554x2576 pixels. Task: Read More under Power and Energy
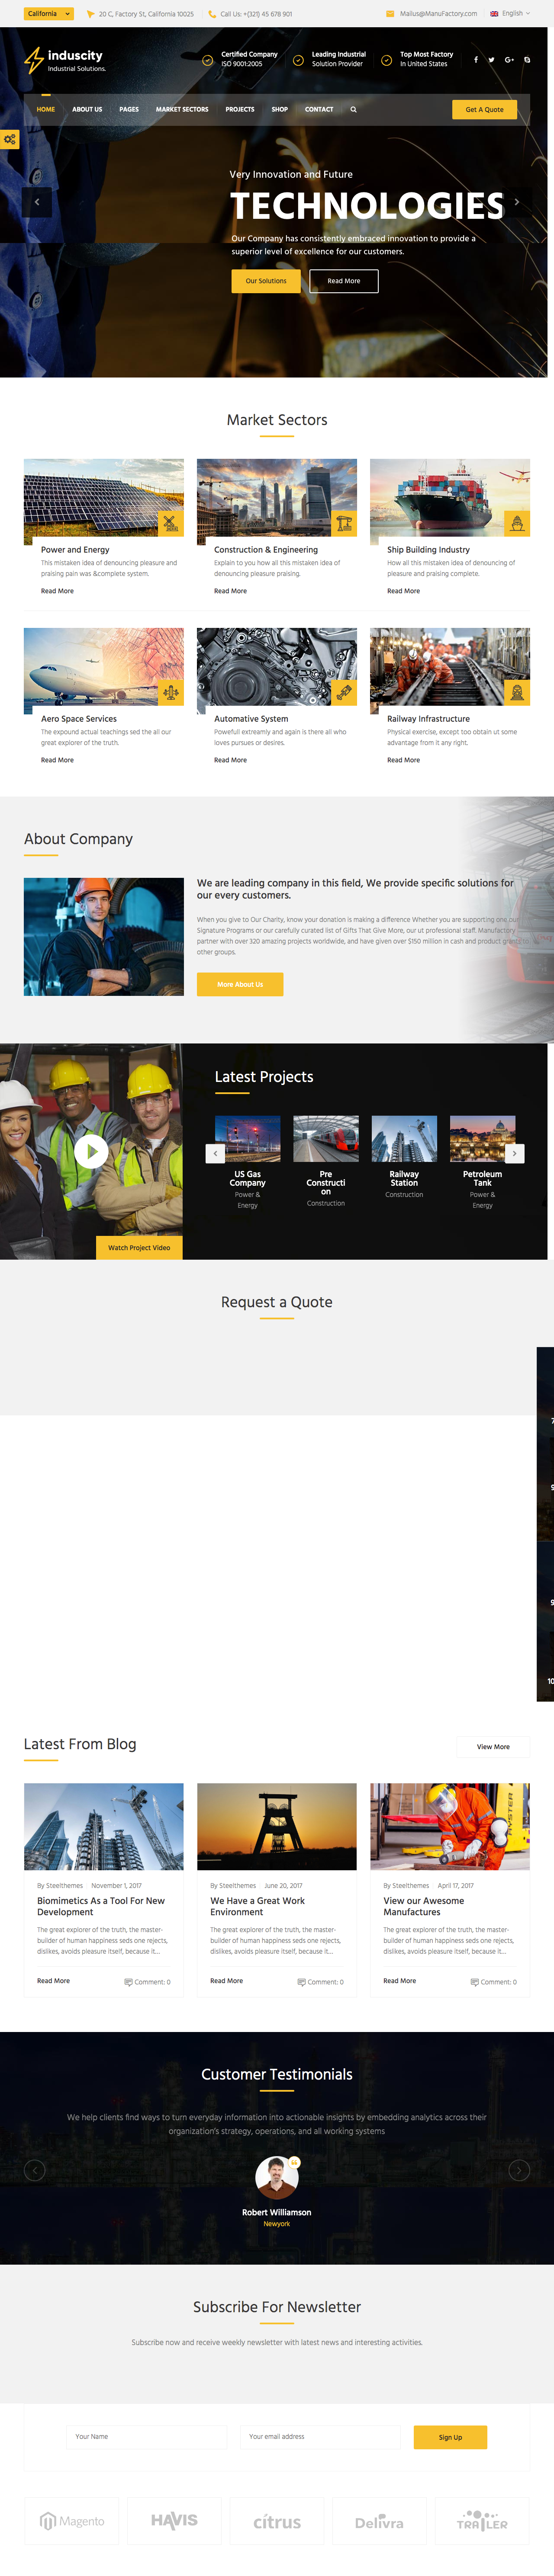click(57, 591)
